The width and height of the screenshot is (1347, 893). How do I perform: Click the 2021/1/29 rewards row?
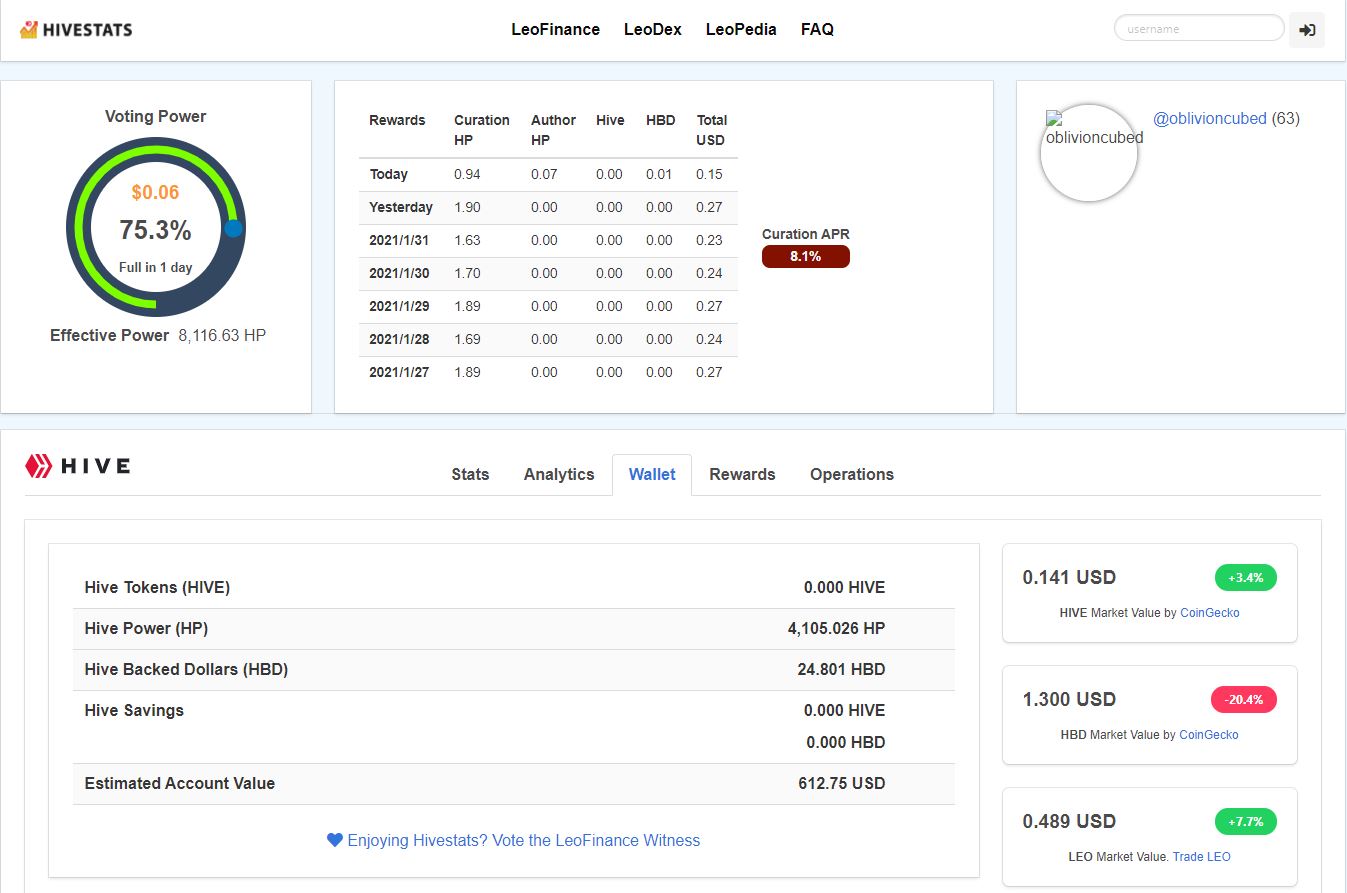[549, 306]
